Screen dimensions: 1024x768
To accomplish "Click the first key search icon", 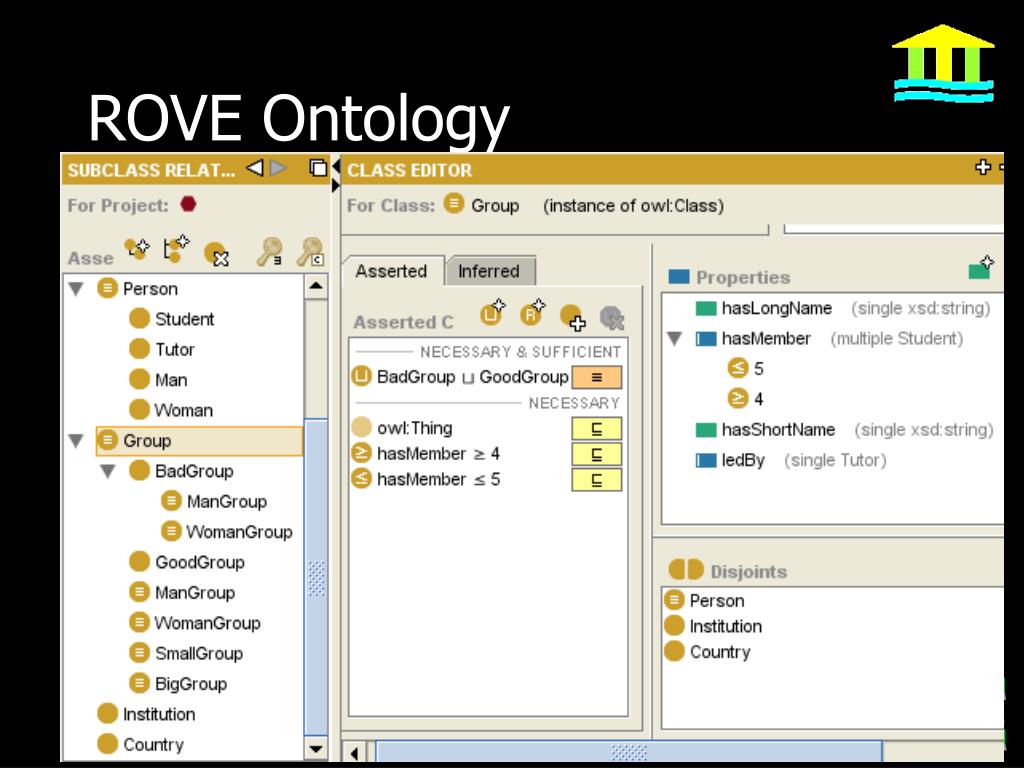I will pos(269,251).
